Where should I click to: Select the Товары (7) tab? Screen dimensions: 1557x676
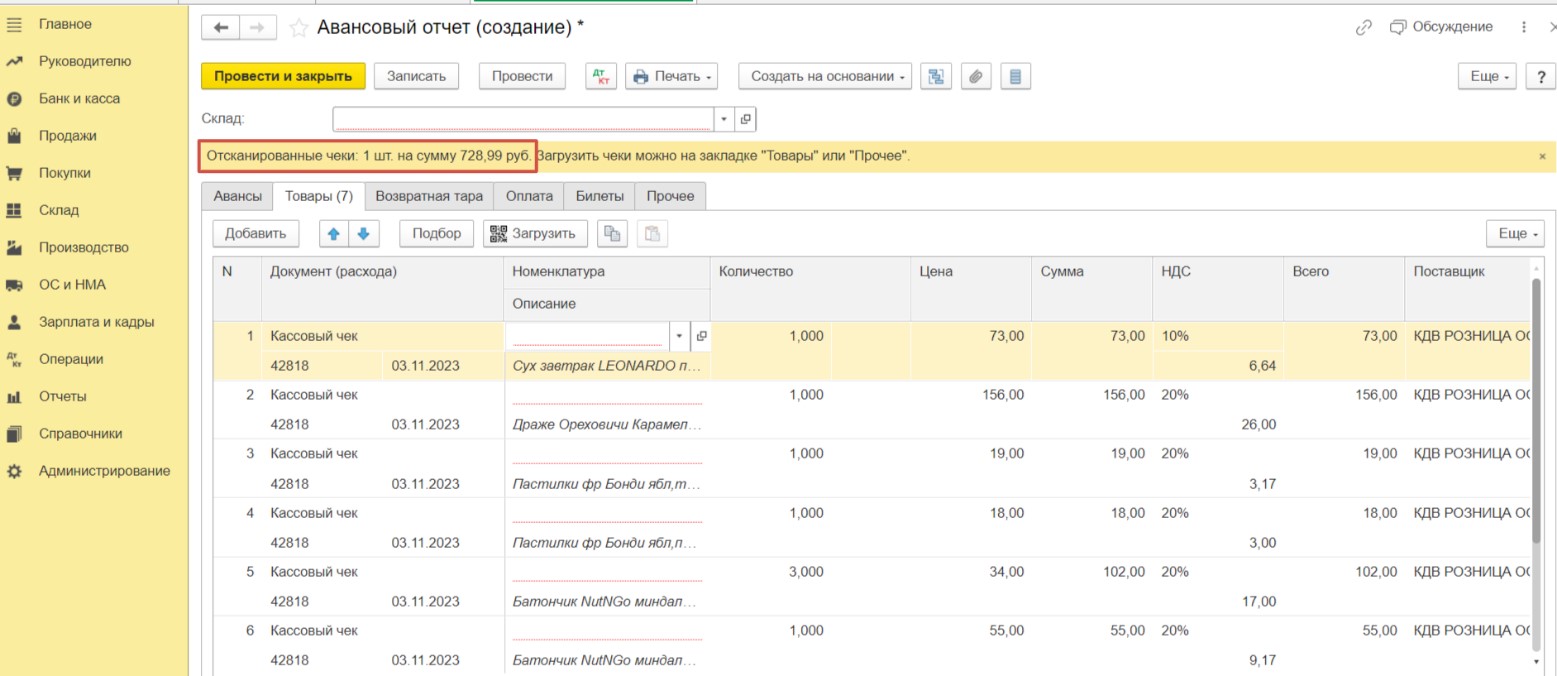pos(319,196)
